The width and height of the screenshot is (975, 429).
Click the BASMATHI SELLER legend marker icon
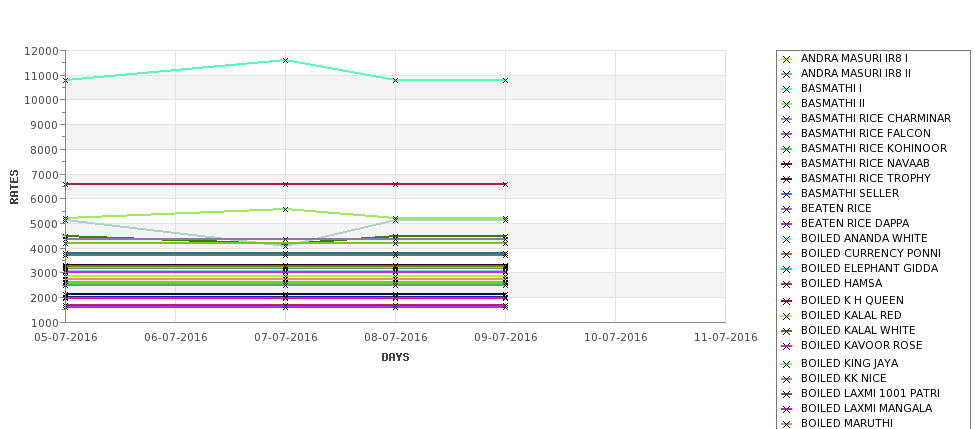[787, 194]
